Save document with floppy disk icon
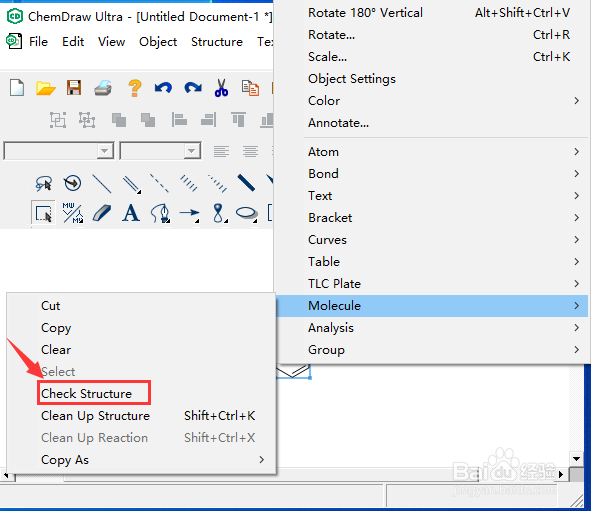The width and height of the screenshot is (591, 511). point(74,88)
